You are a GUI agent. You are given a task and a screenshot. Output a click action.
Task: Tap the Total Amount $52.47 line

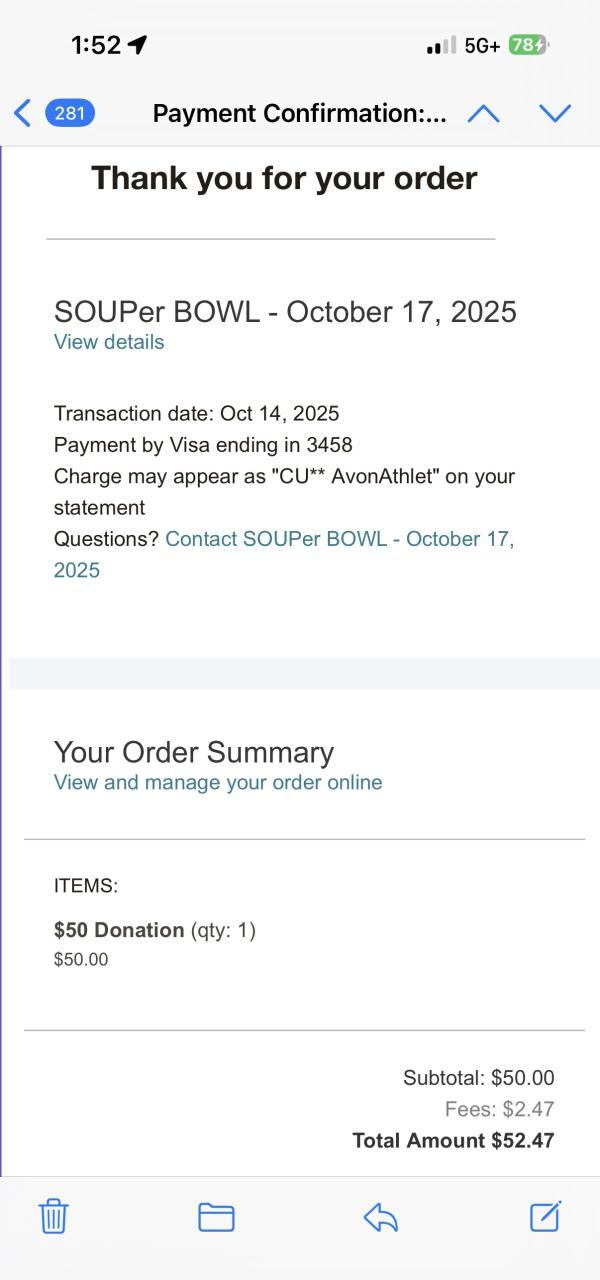coord(453,1140)
